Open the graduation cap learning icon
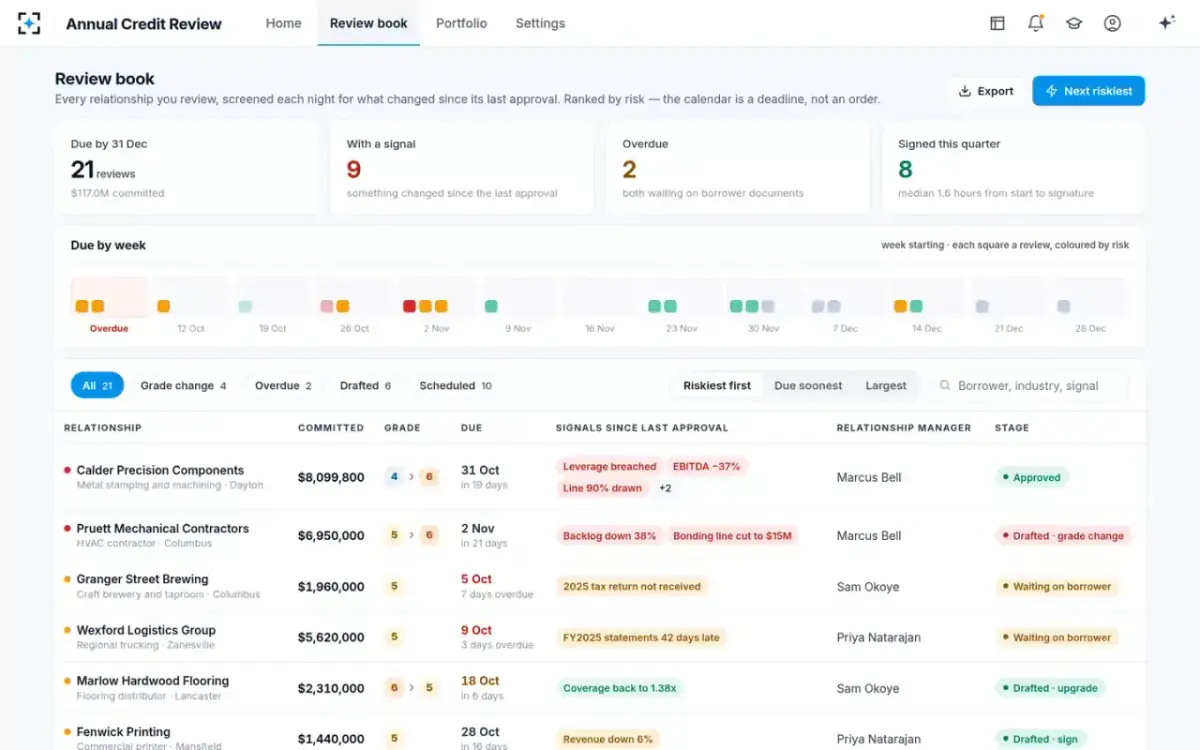 1074,23
